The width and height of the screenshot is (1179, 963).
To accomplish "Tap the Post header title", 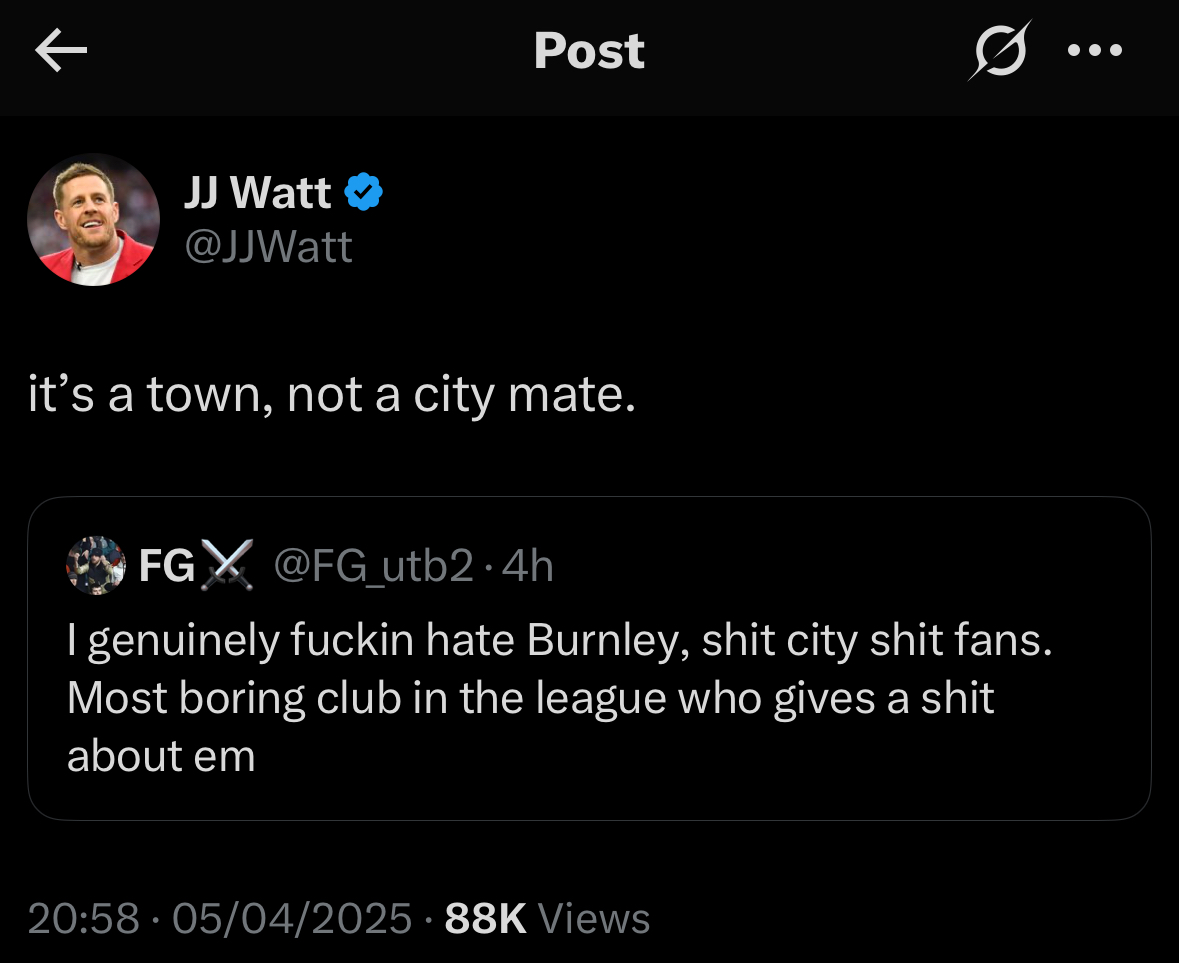I will (x=589, y=51).
